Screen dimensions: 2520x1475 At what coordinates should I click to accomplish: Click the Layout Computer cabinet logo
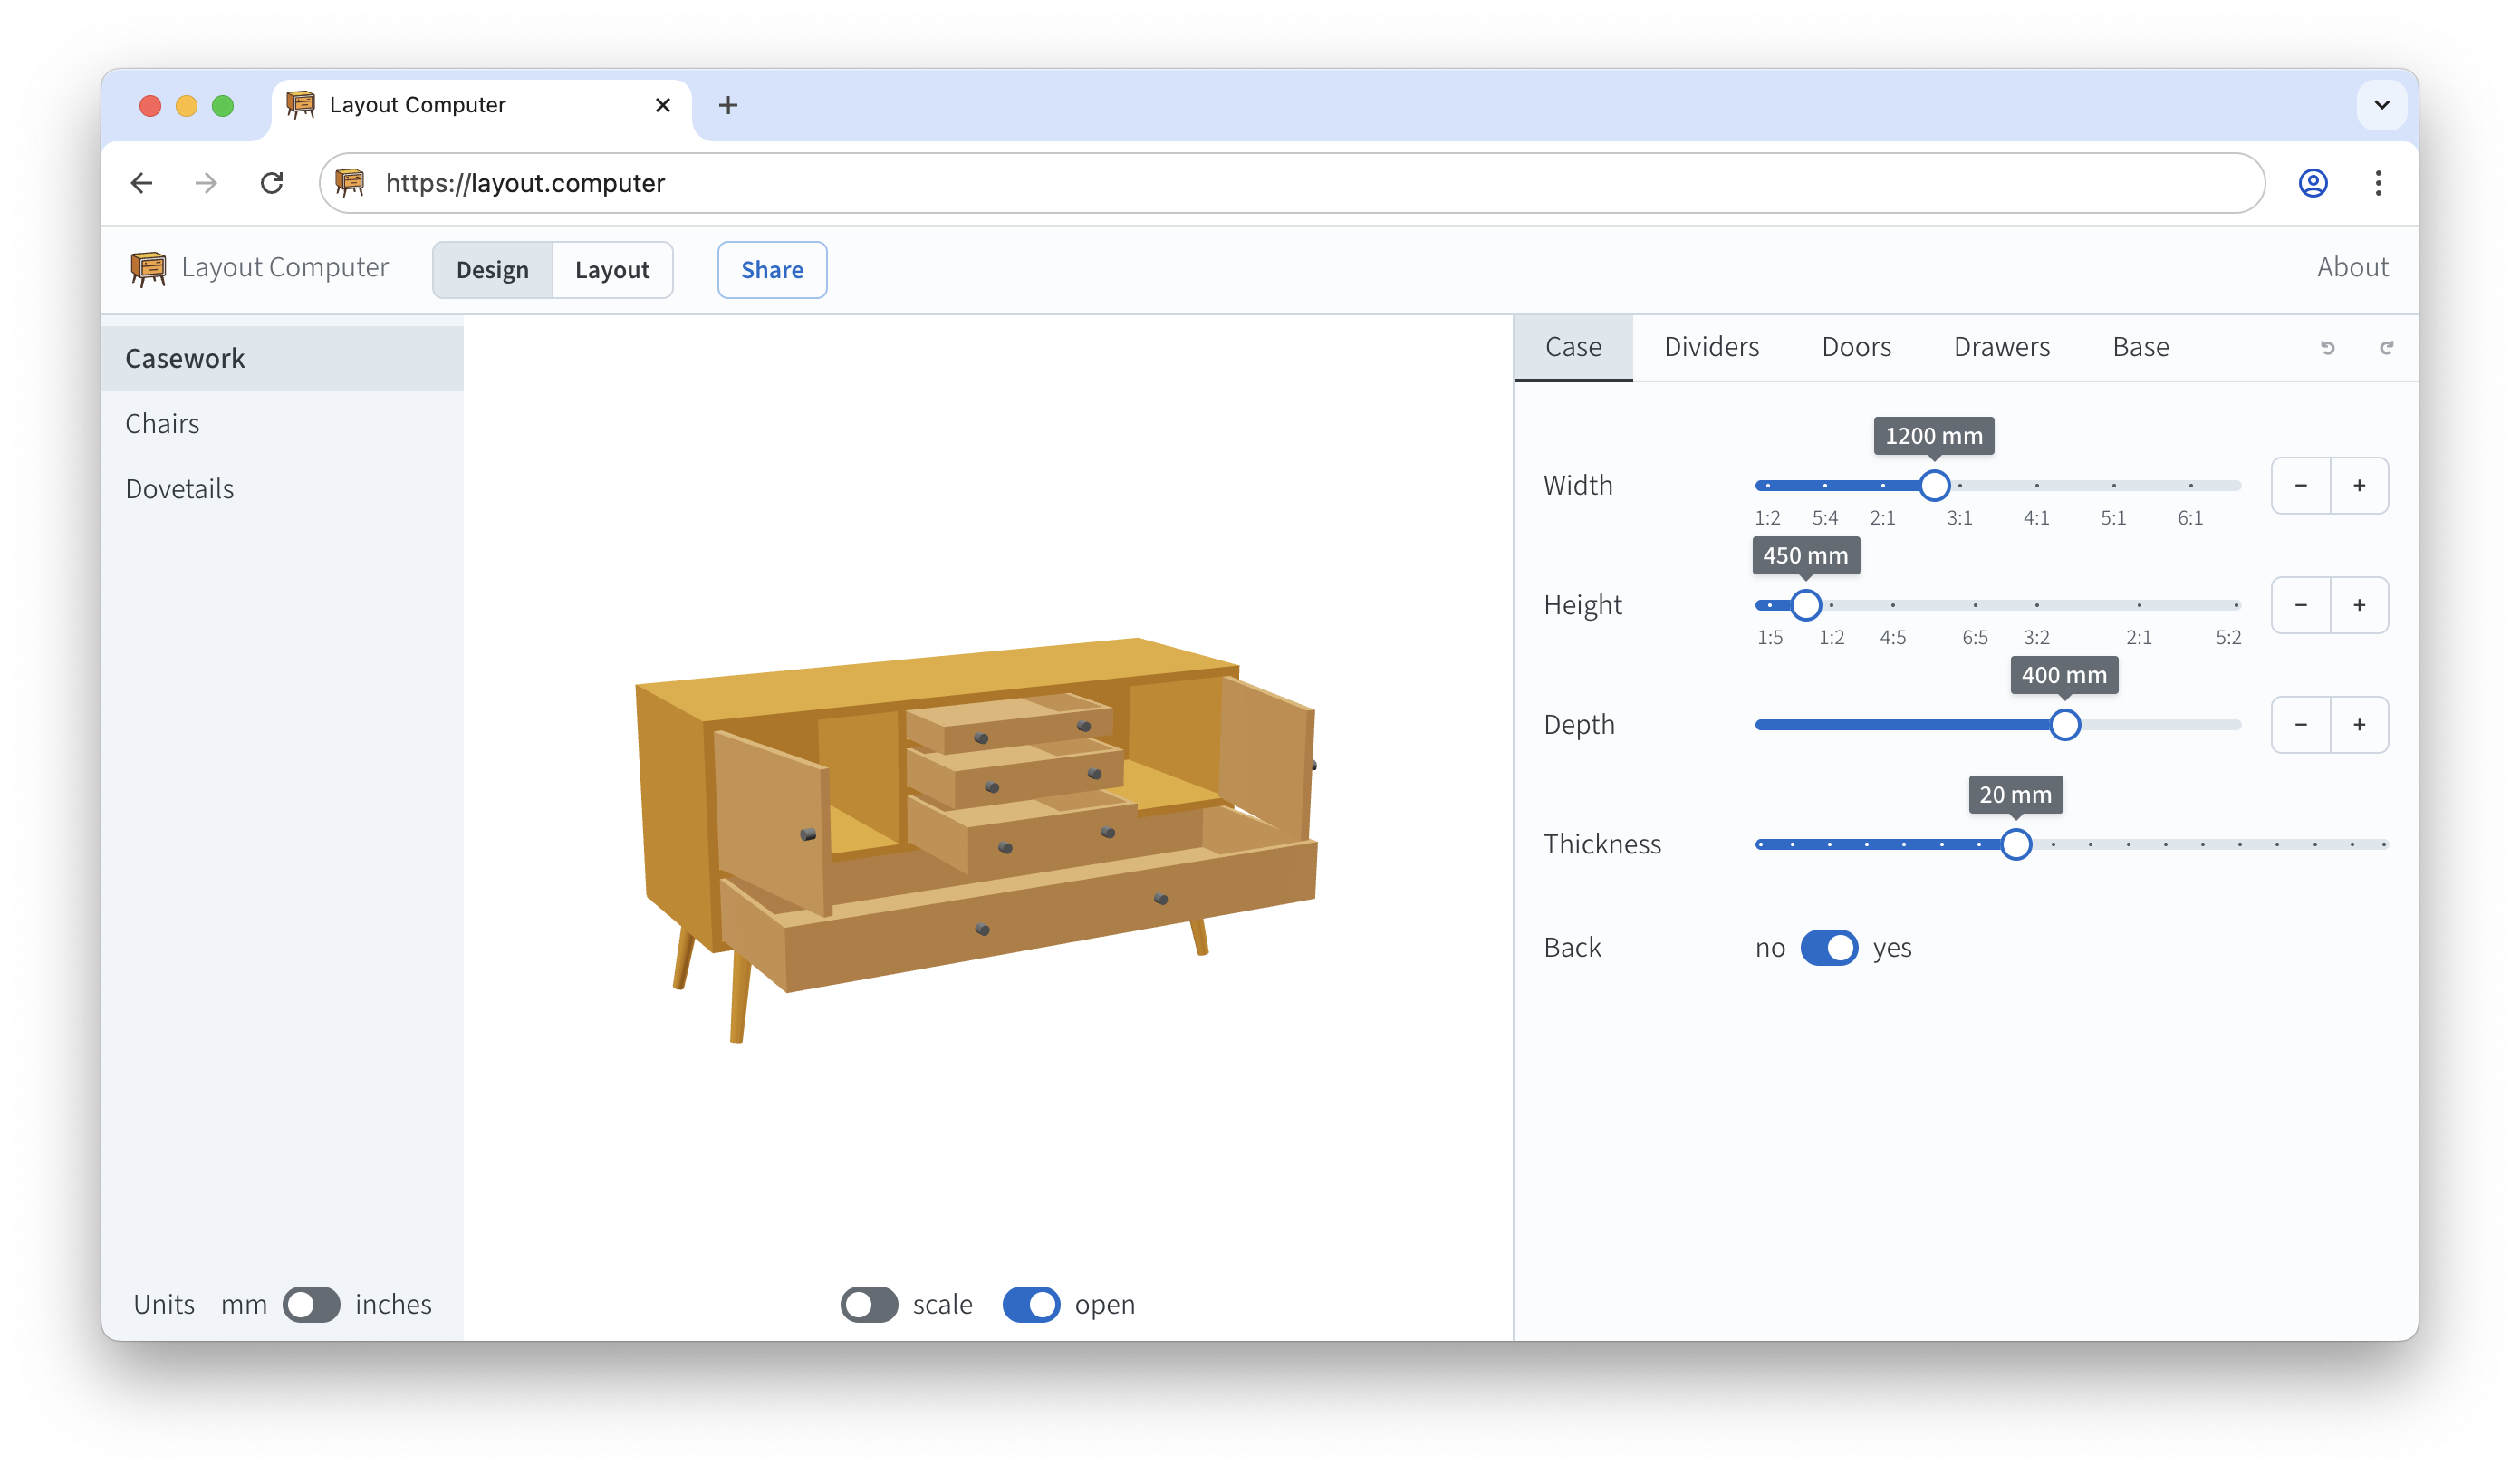coord(148,268)
